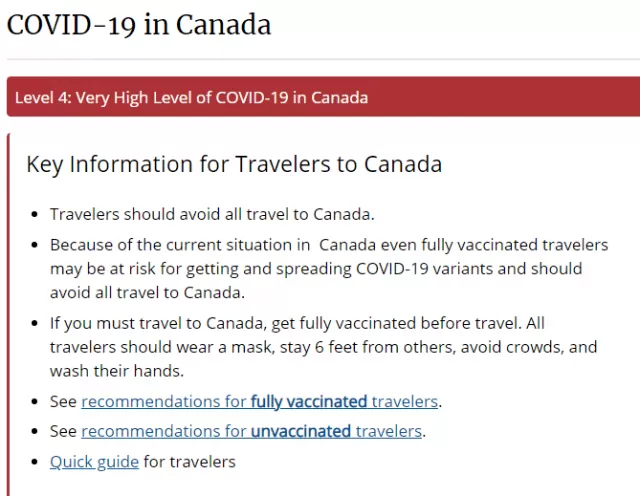Screen dimensions: 640x496
Task: Click the red Level 4 warning banner
Action: [323, 97]
